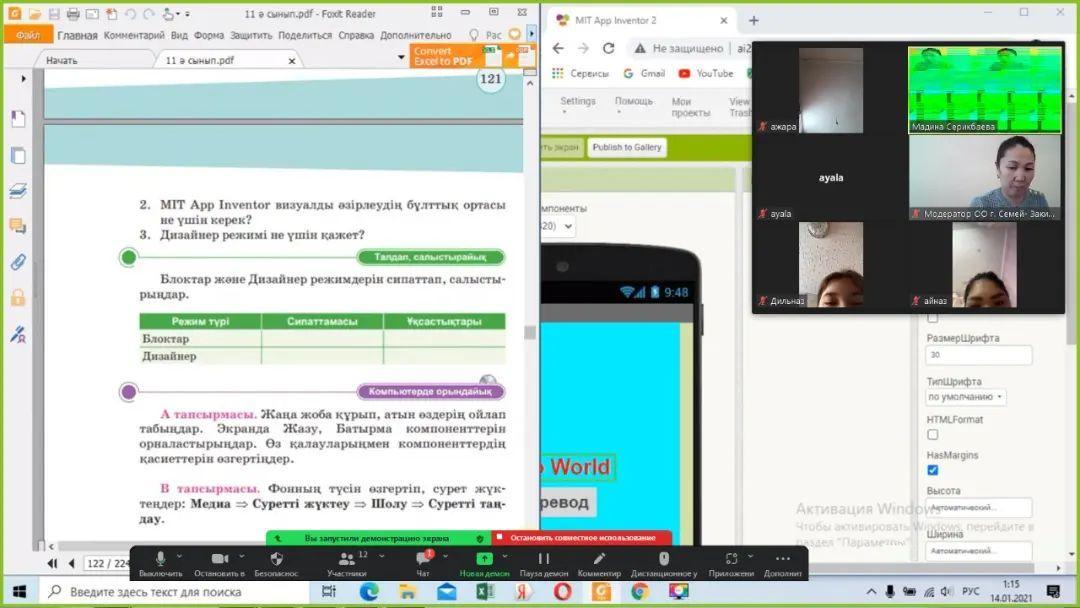
Task: Open the ТипШрифта 'по умолчанию' dropdown
Action: (965, 397)
